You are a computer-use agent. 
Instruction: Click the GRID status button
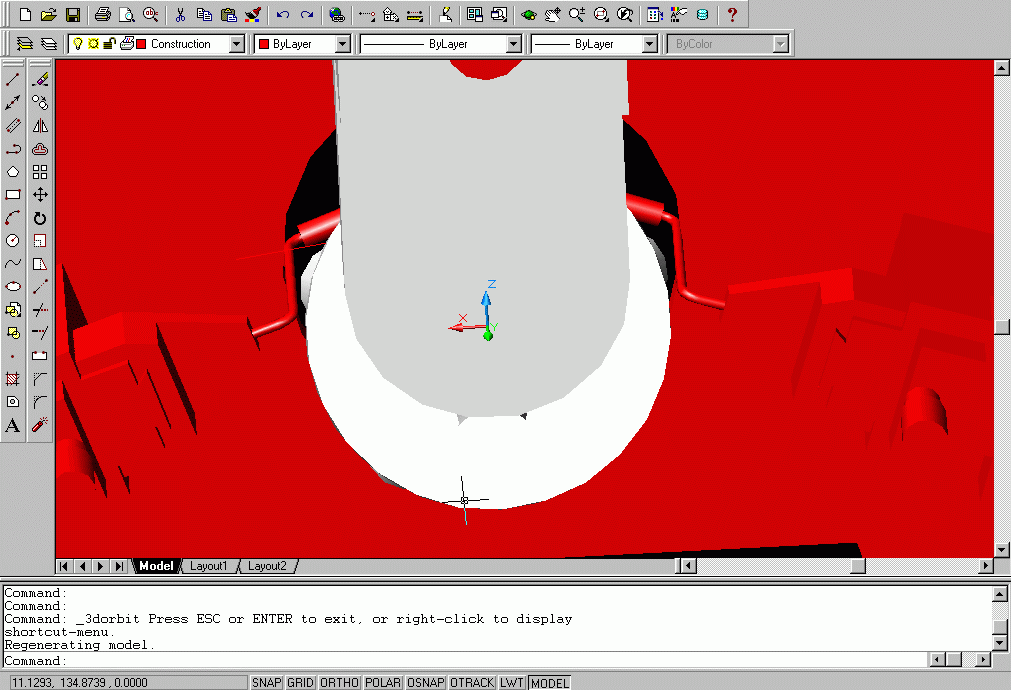coord(300,682)
